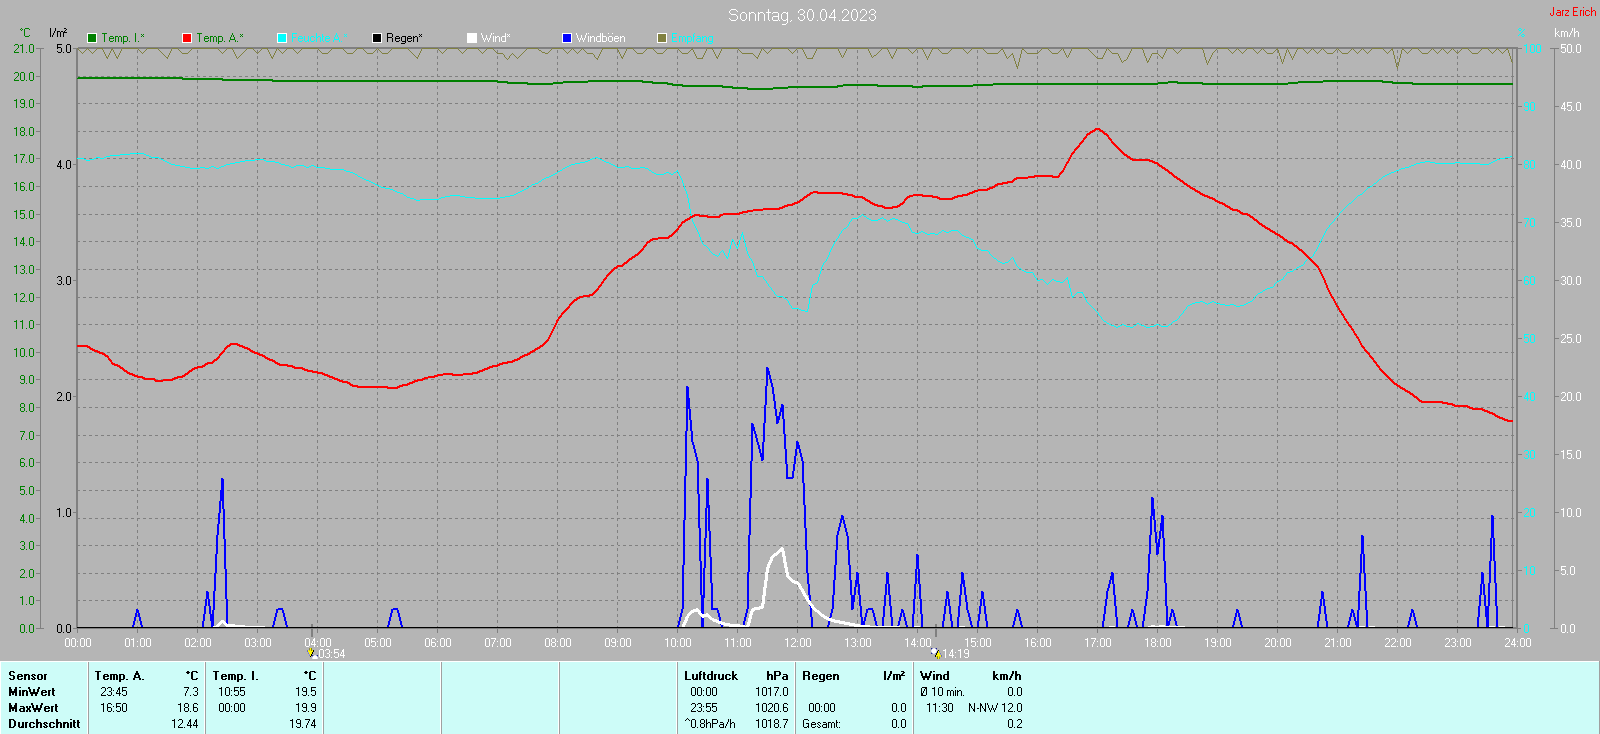Viewport: 1600px width, 734px height.
Task: Click the Gesamt: rain total label
Action: pos(821,724)
